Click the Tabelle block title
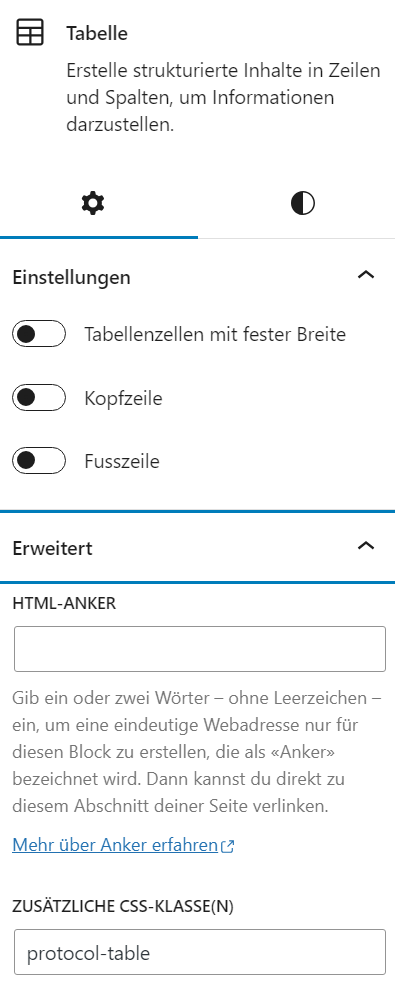Image resolution: width=395 pixels, height=985 pixels. point(97,33)
